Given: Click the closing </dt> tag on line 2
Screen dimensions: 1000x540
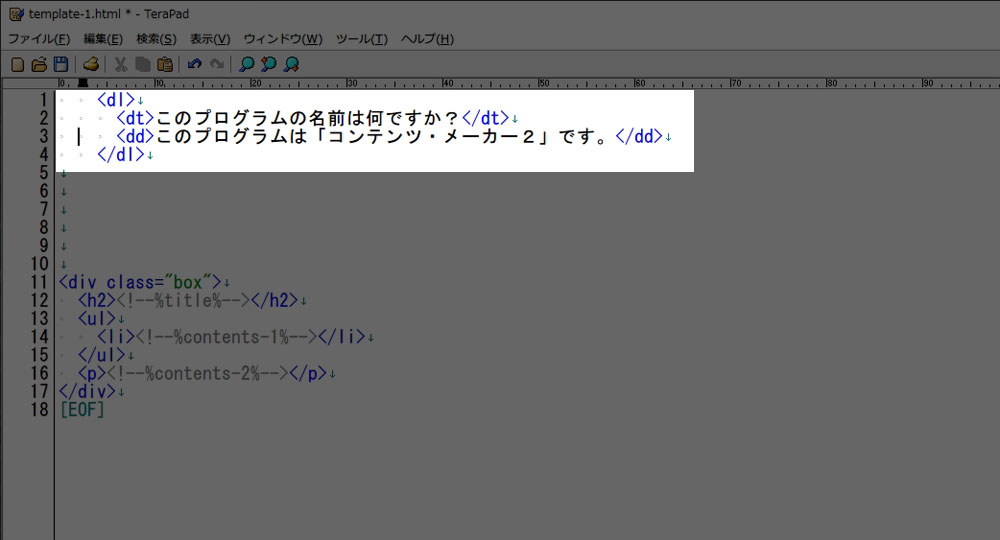Looking at the screenshot, I should [x=485, y=118].
